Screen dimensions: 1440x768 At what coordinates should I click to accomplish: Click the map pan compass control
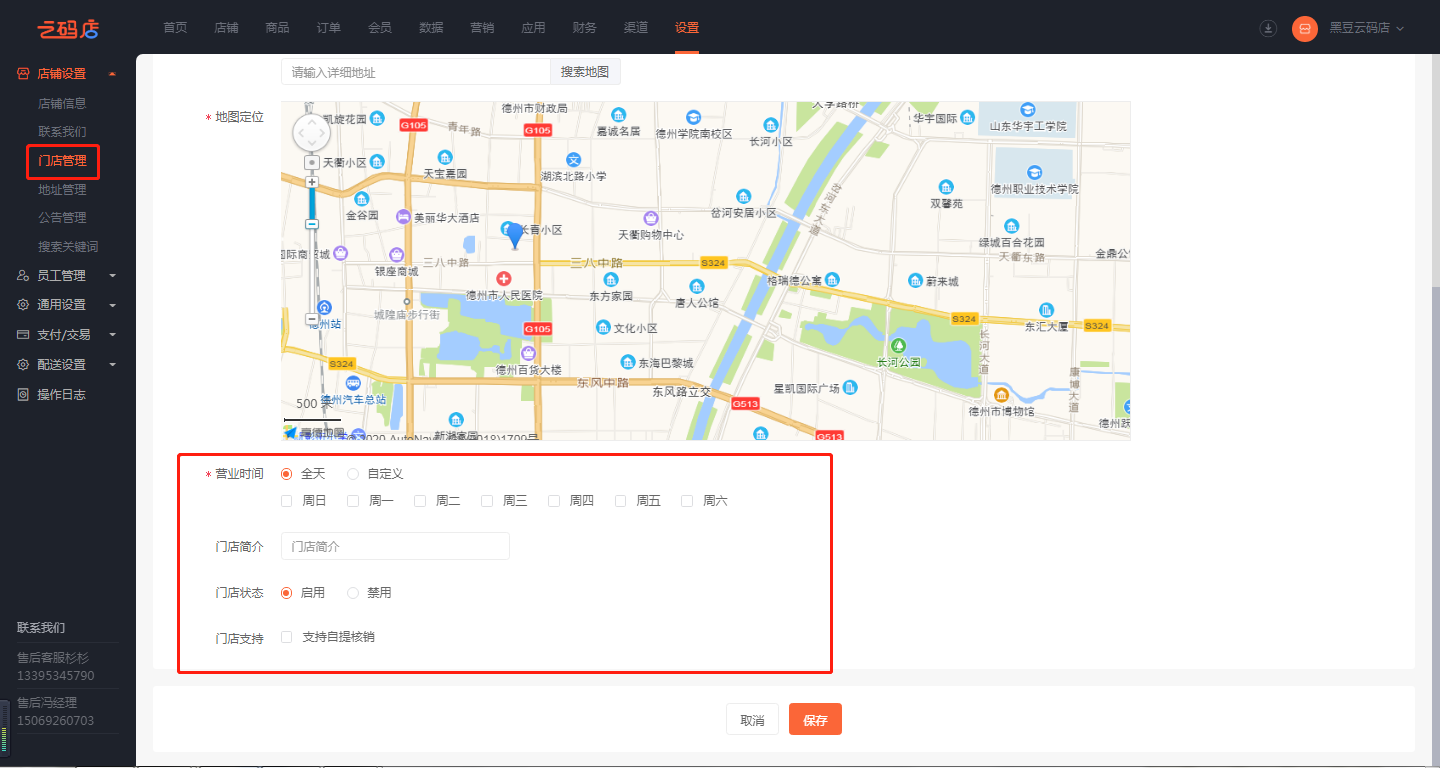click(311, 132)
